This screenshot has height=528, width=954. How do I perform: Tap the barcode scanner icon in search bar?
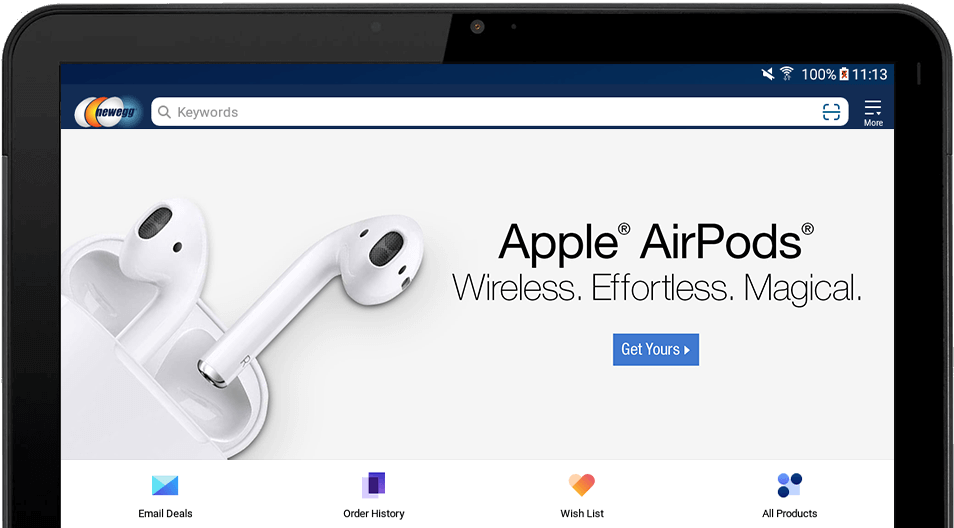[831, 112]
